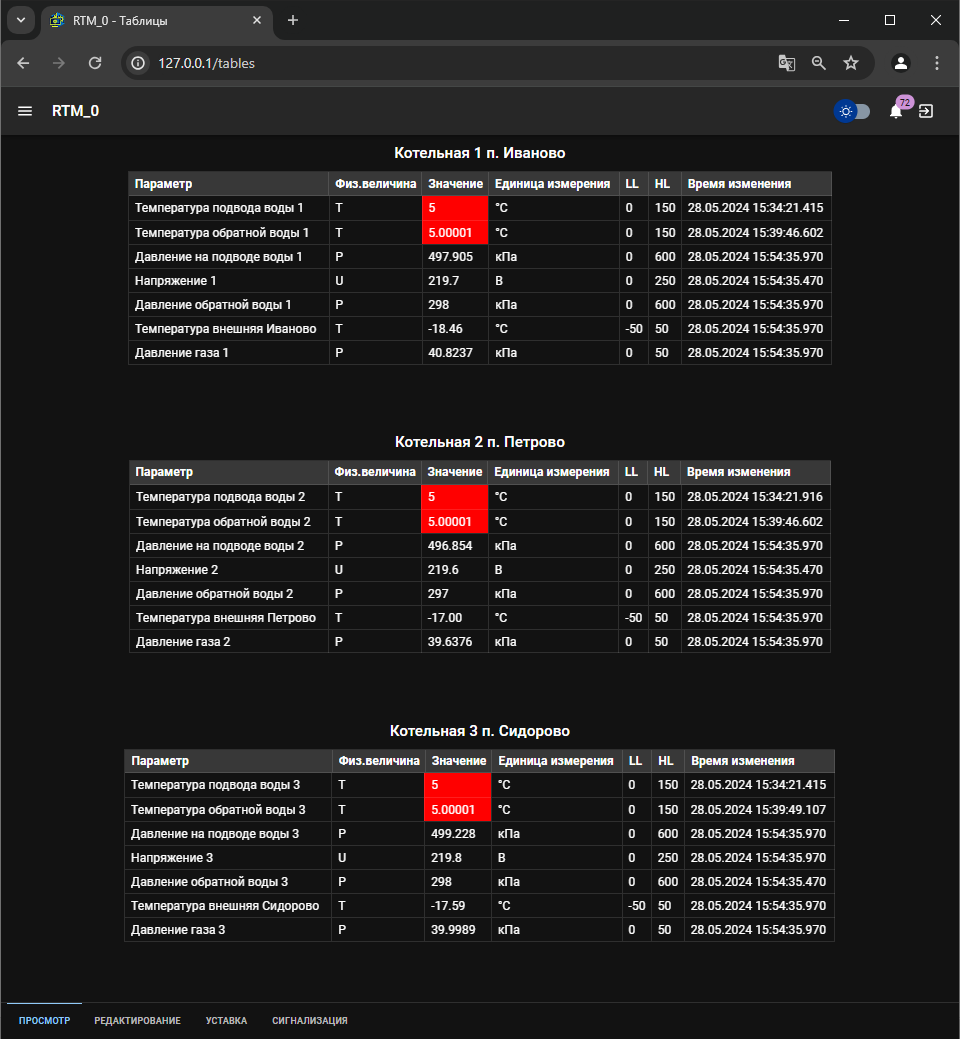Select row Напряжение 1
Screen dimensions: 960x1039
pos(480,280)
